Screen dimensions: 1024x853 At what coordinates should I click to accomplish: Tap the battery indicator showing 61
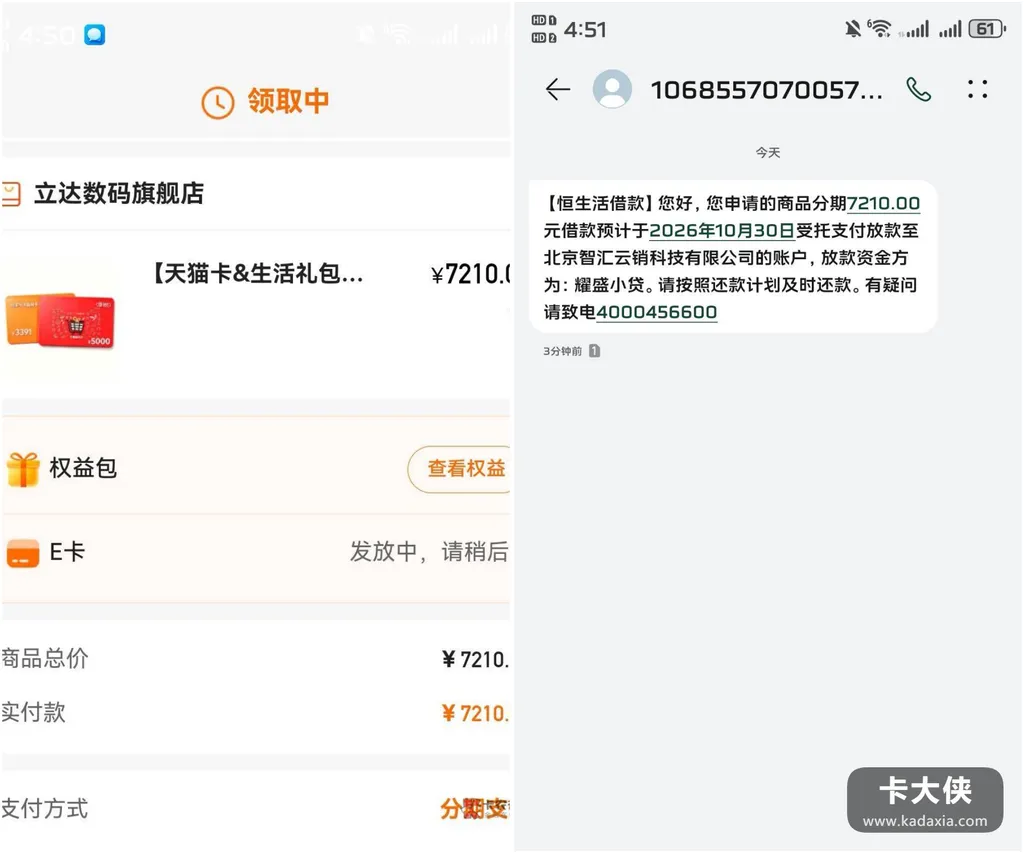(986, 29)
